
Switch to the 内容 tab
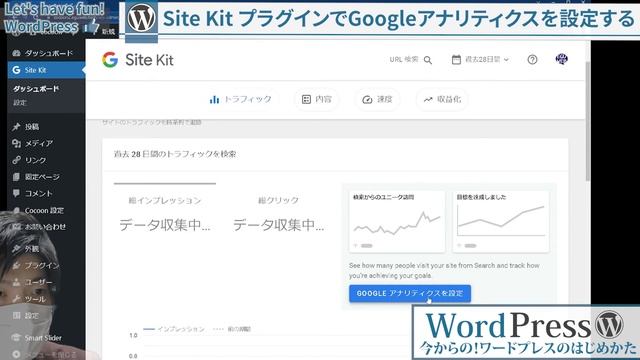[317, 99]
